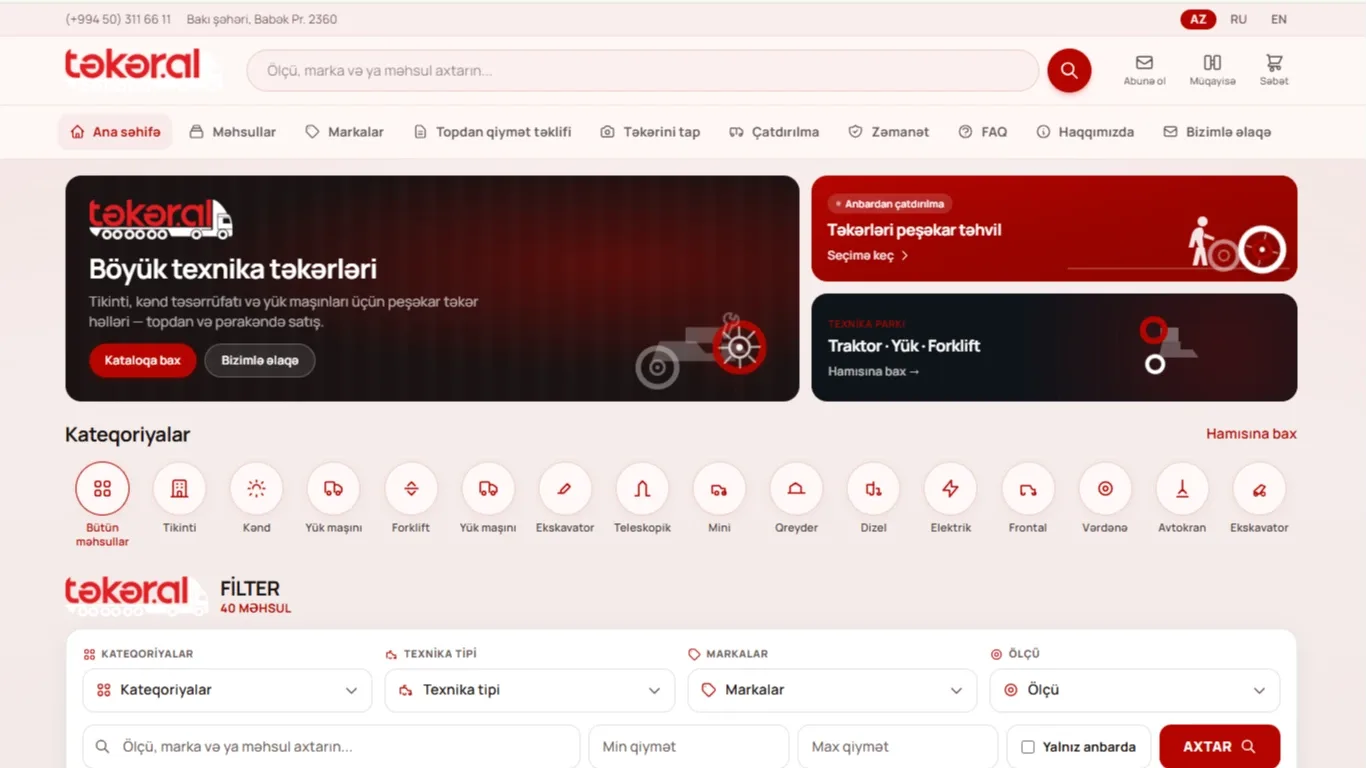
Task: Switch language to RU
Action: tap(1238, 19)
